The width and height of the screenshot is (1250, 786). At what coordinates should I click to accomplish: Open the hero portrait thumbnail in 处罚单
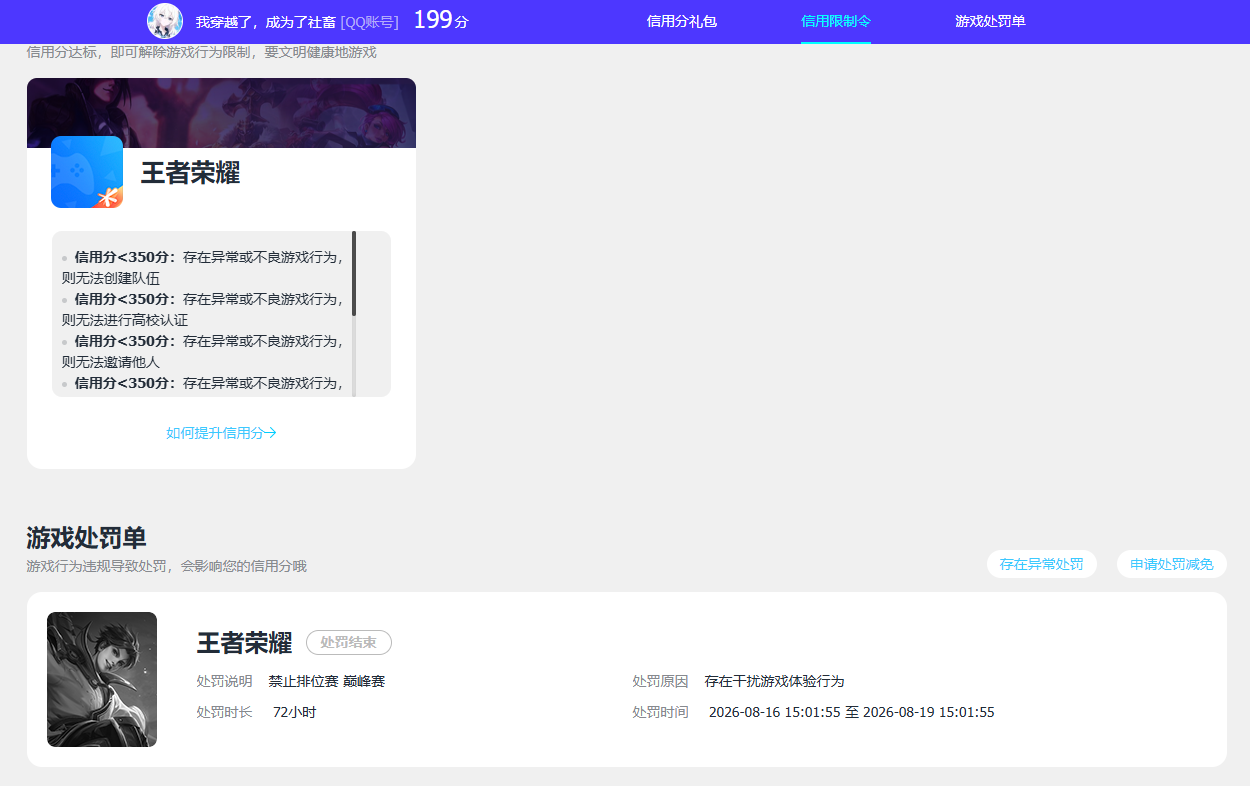point(102,679)
